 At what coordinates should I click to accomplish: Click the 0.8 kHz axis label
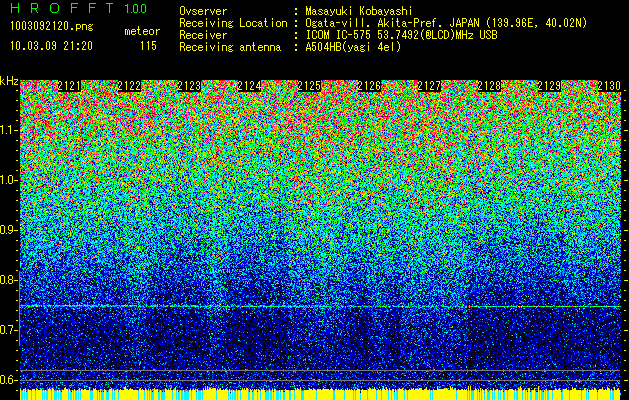click(9, 280)
